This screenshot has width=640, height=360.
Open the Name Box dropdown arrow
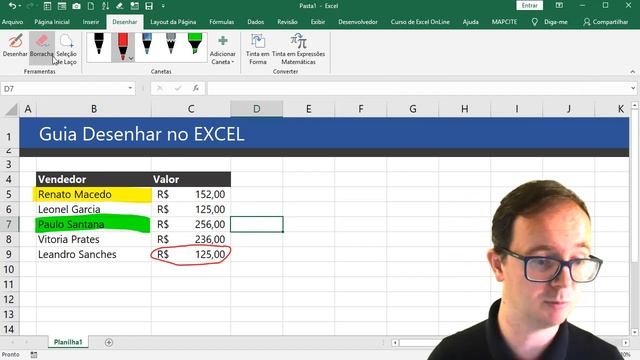(130, 88)
